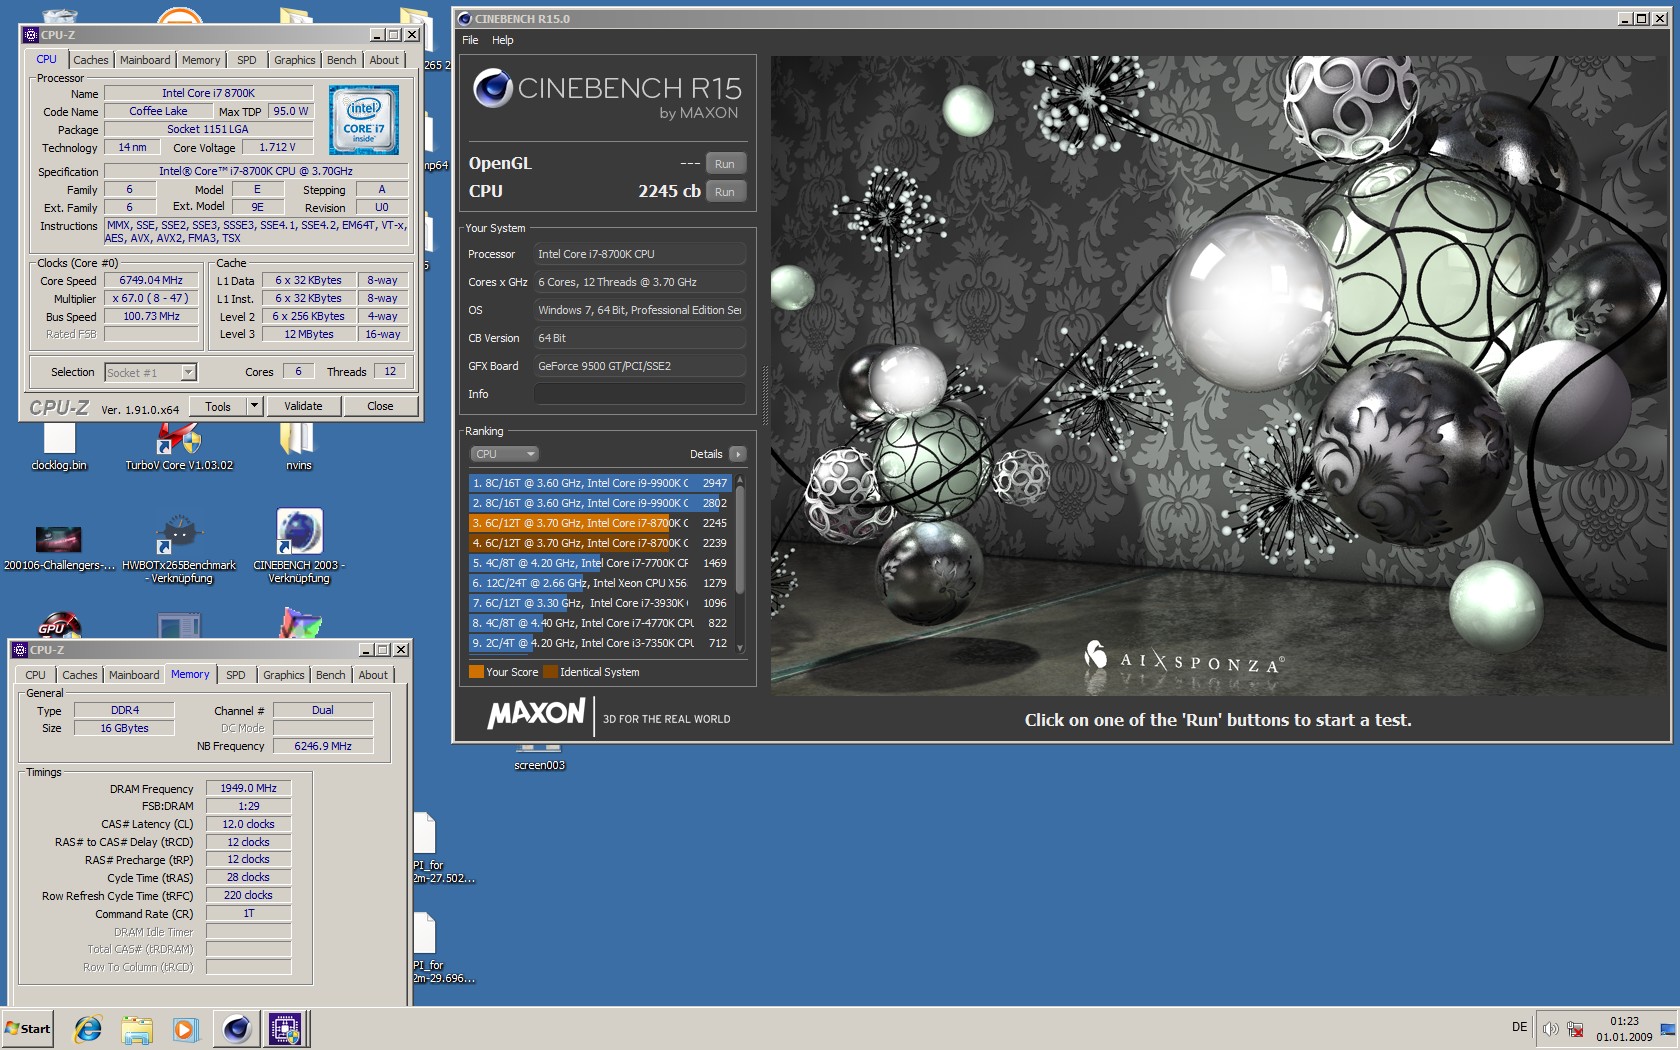Open TurboV Core V1.03.02 desktop shortcut

(x=179, y=447)
